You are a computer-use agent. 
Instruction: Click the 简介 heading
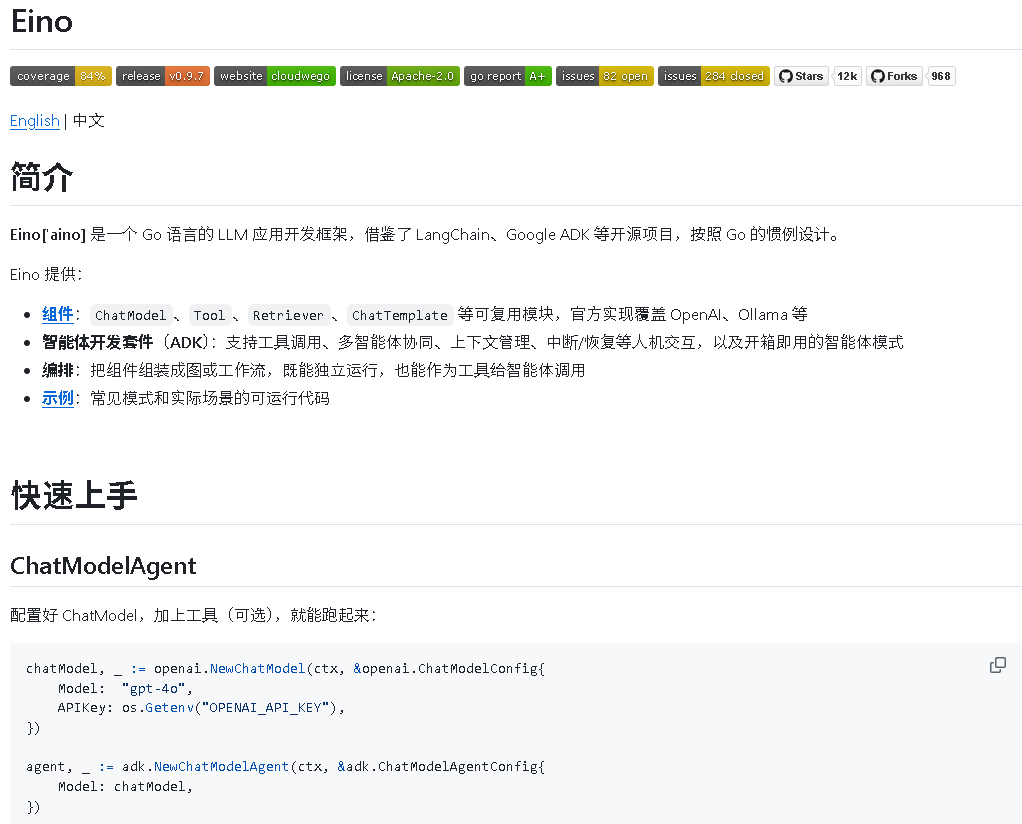[x=42, y=177]
